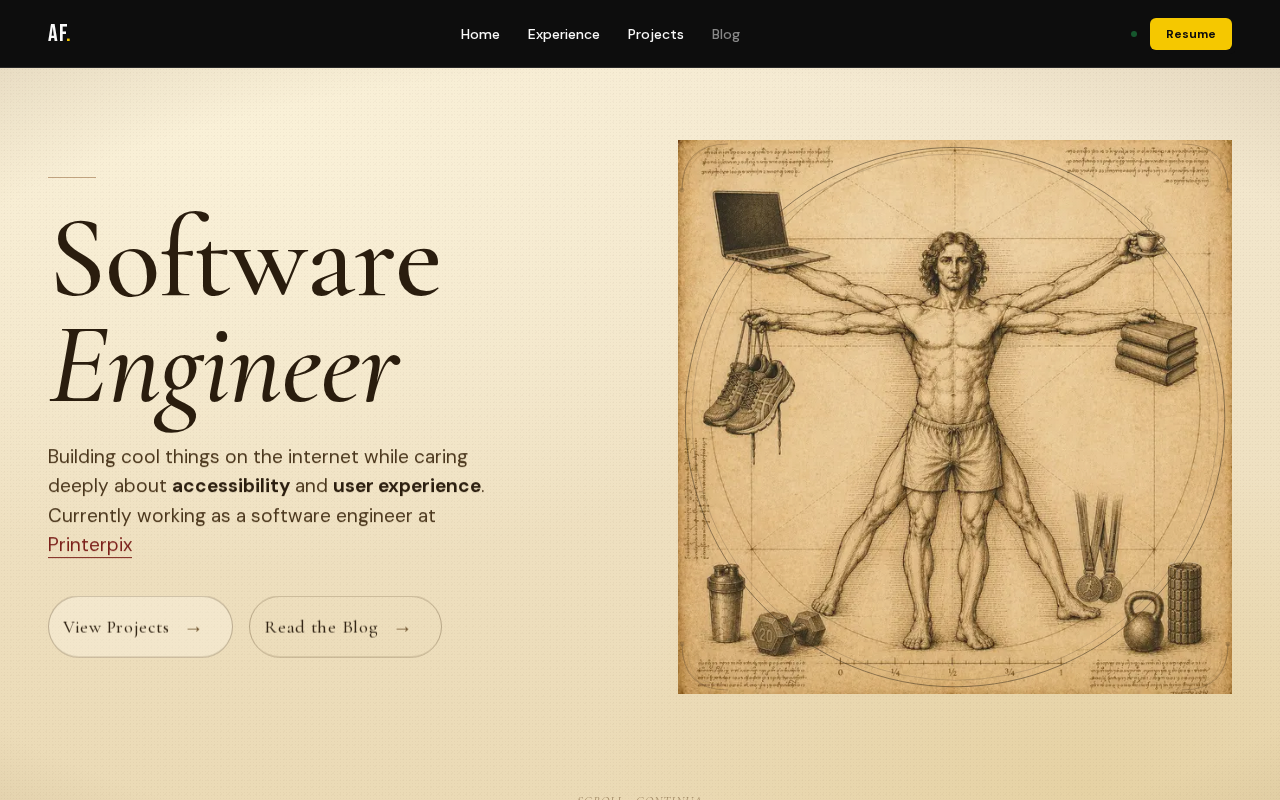Open the Vitruvian man illustration
The width and height of the screenshot is (1280, 800).
(955, 417)
